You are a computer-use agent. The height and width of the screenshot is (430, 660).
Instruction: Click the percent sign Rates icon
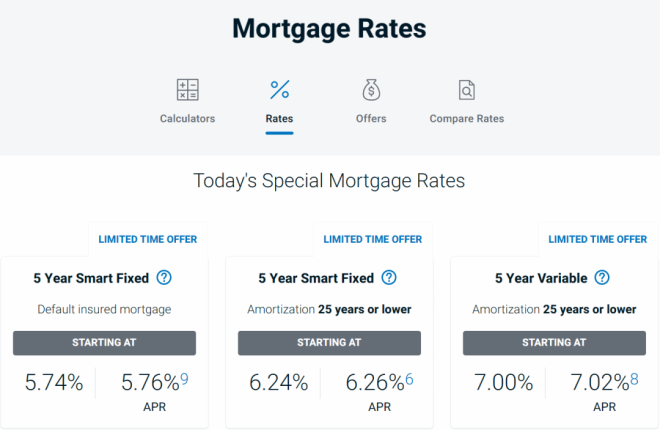click(279, 90)
